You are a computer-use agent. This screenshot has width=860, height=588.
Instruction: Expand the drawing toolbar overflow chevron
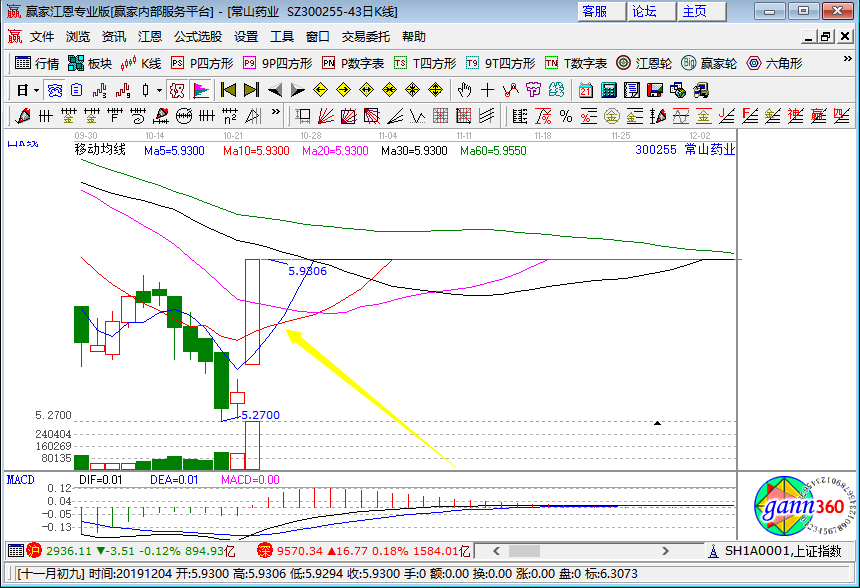[x=275, y=112]
